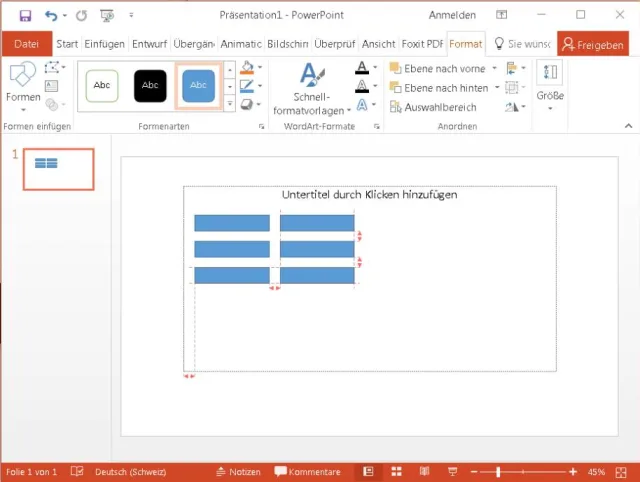Expand the shape styles gallery more button

coord(230,103)
